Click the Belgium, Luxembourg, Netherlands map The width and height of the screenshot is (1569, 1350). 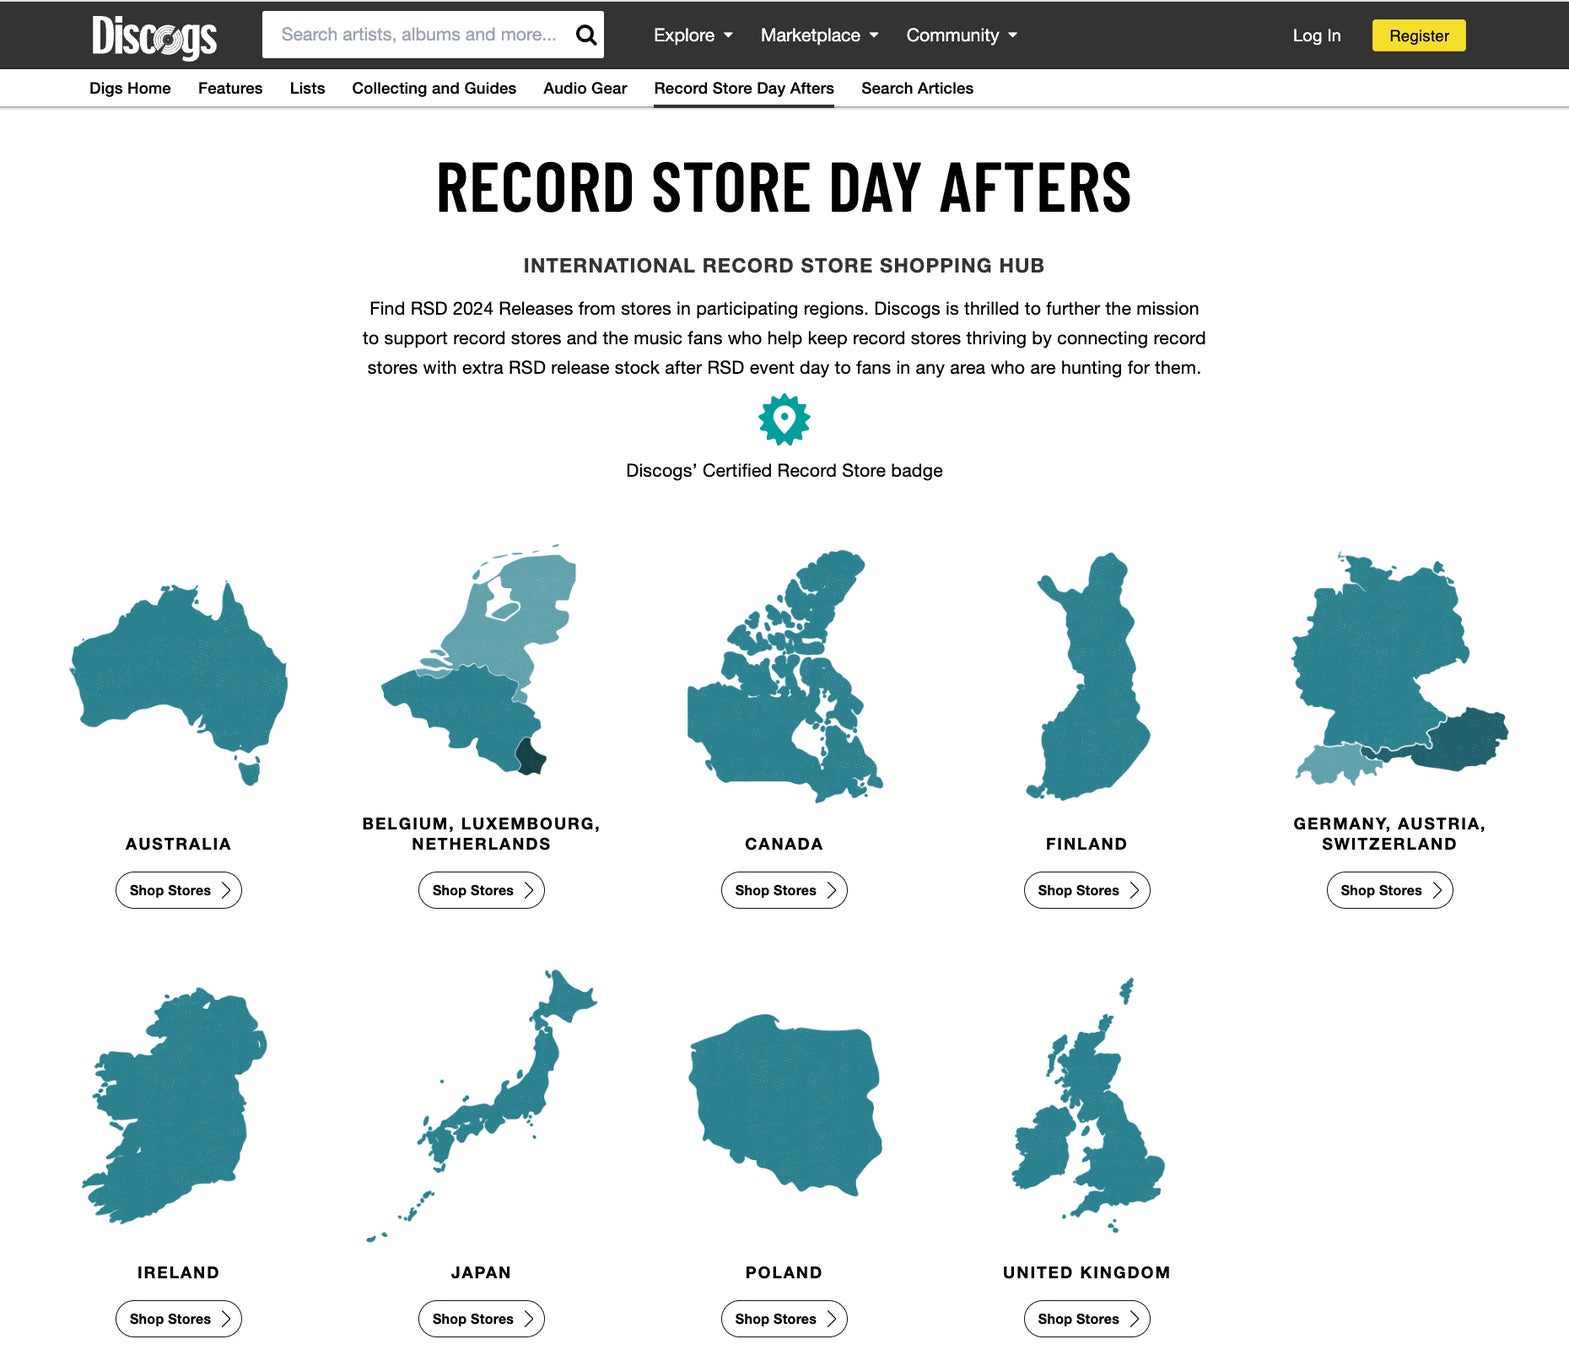(479, 660)
